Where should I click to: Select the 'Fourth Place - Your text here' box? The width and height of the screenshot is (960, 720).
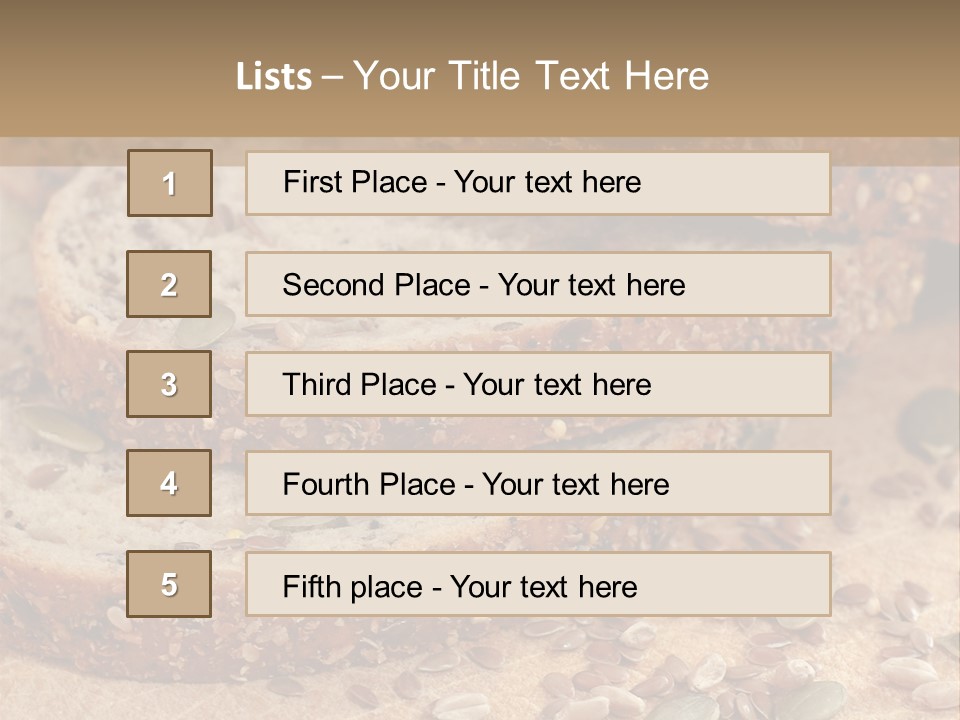[538, 483]
